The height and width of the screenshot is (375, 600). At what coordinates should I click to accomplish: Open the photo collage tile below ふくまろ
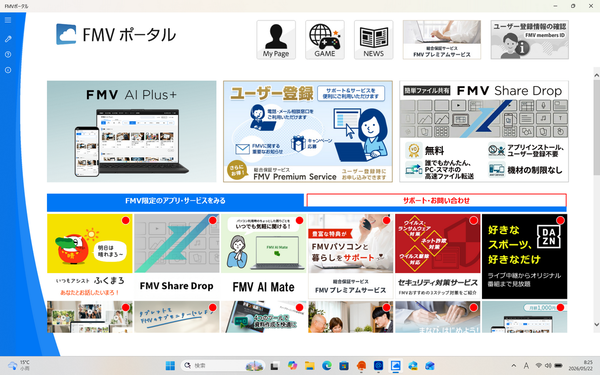90,317
